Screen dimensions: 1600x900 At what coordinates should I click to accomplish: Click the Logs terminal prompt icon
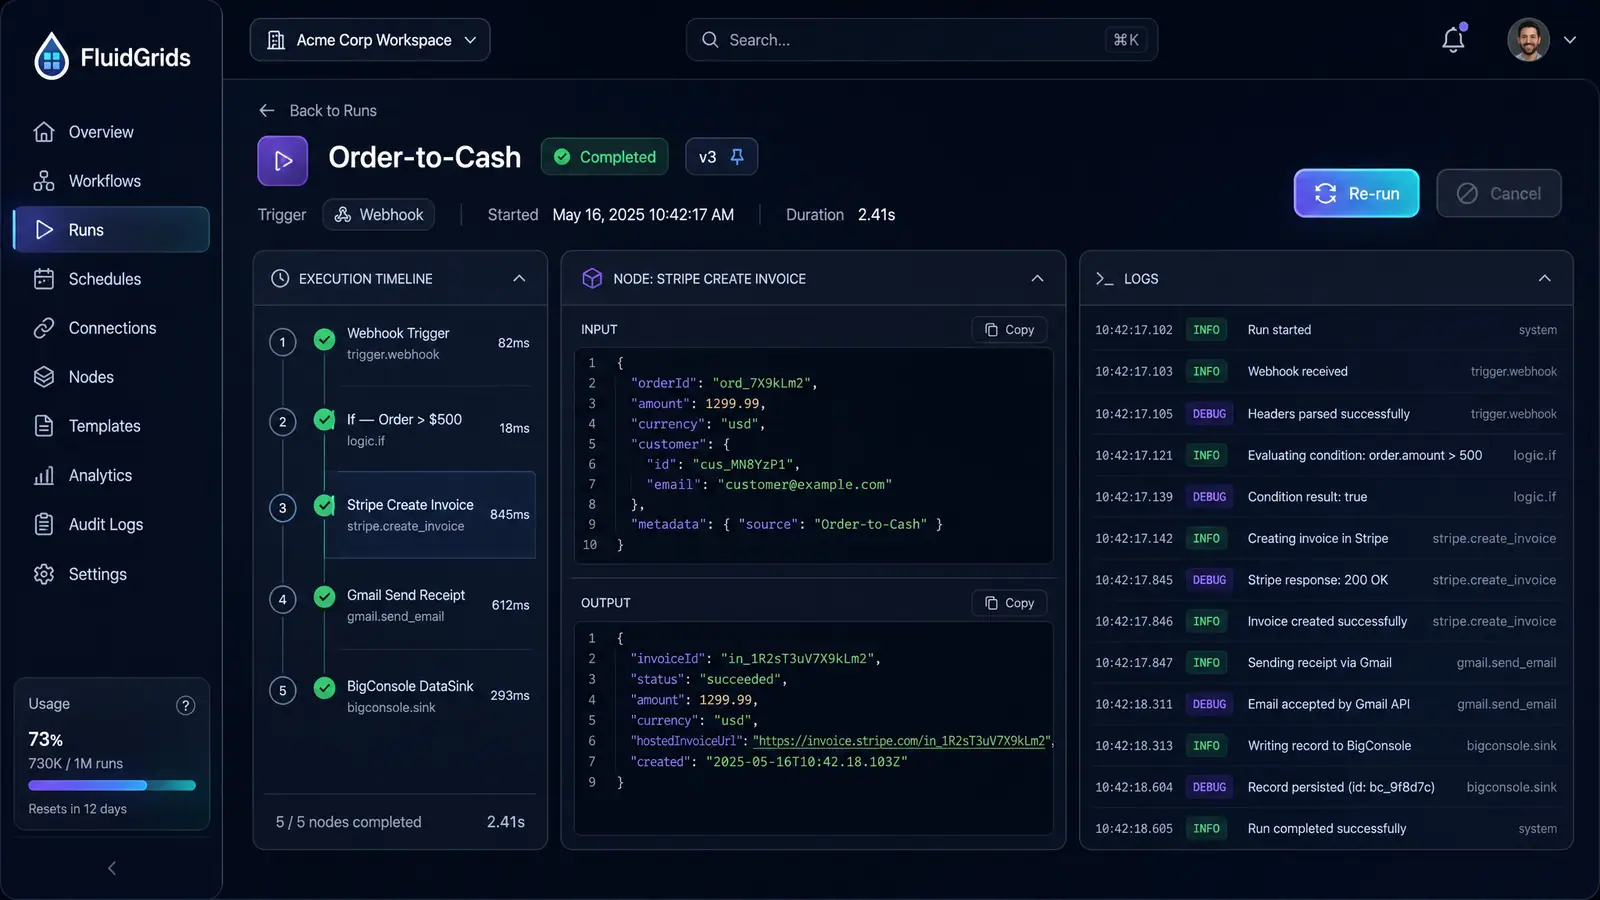coord(1104,279)
